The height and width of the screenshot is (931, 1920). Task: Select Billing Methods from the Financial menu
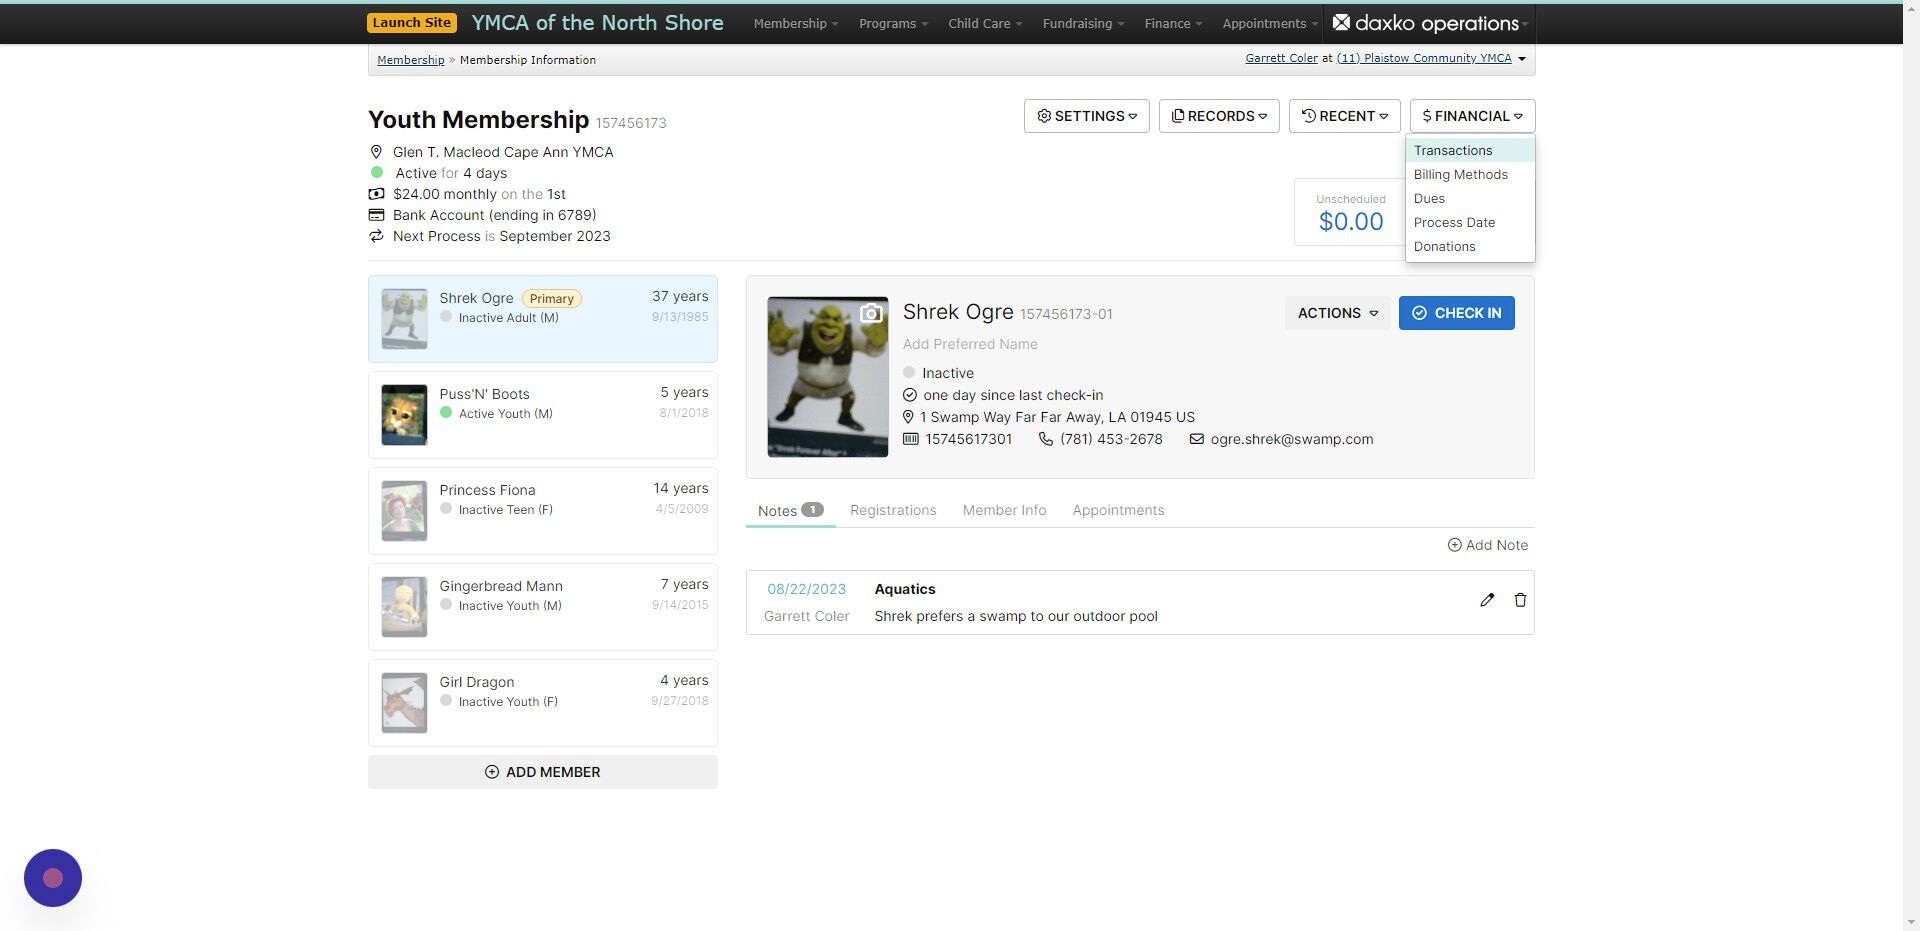(1460, 174)
